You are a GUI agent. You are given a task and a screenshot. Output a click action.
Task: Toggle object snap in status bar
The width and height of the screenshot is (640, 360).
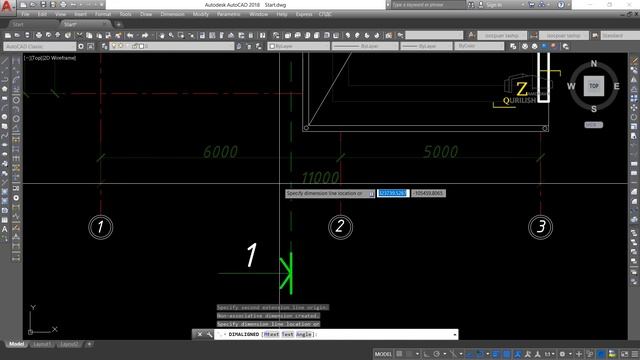(x=480, y=354)
